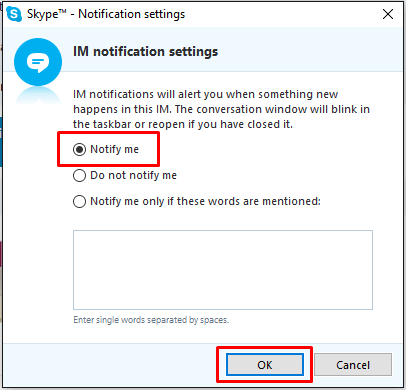
Task: Click the 'IM notification settings' heading
Action: click(x=145, y=52)
